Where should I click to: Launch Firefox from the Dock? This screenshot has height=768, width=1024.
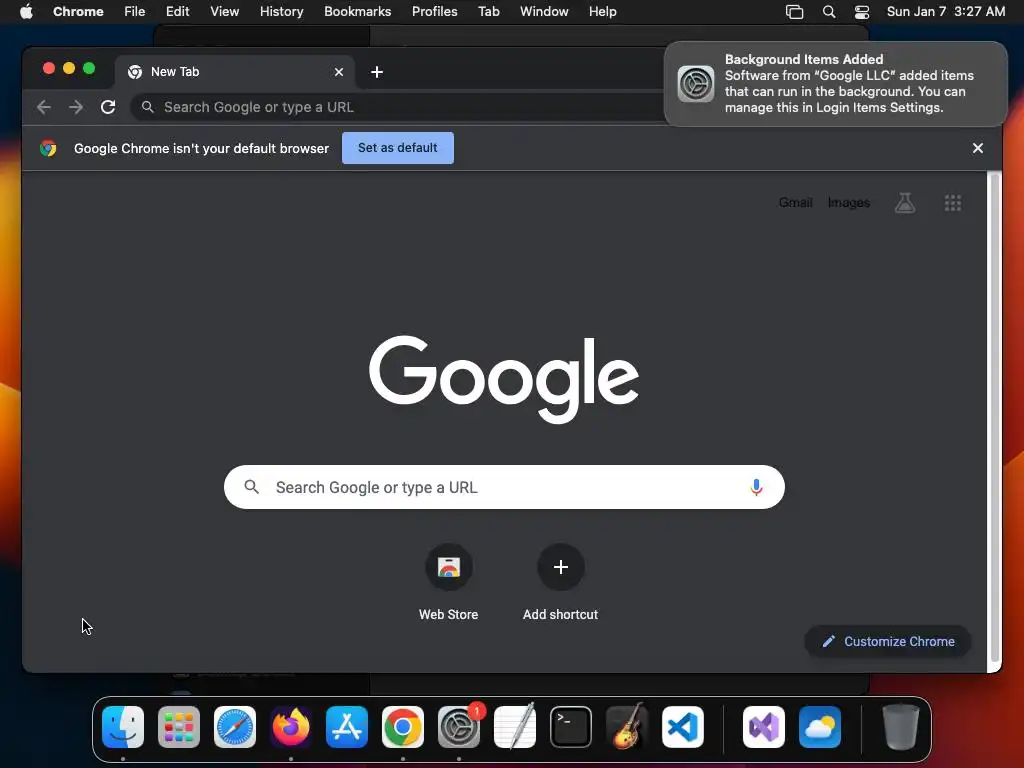291,727
